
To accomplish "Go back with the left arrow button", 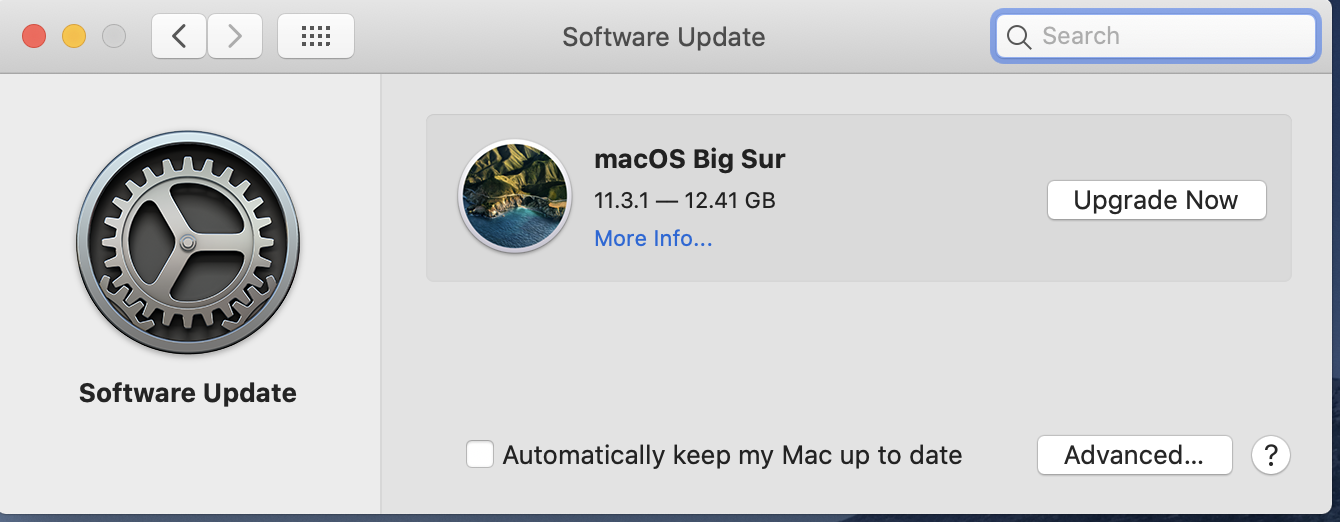I will [x=179, y=37].
